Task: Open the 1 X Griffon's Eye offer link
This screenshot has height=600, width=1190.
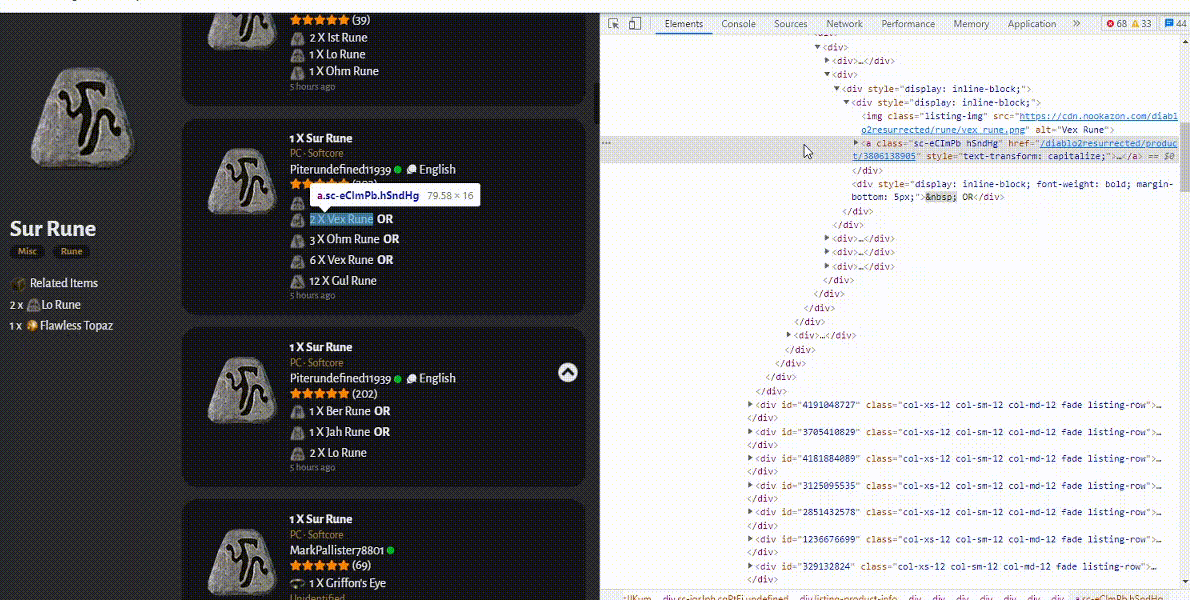Action: coord(348,584)
